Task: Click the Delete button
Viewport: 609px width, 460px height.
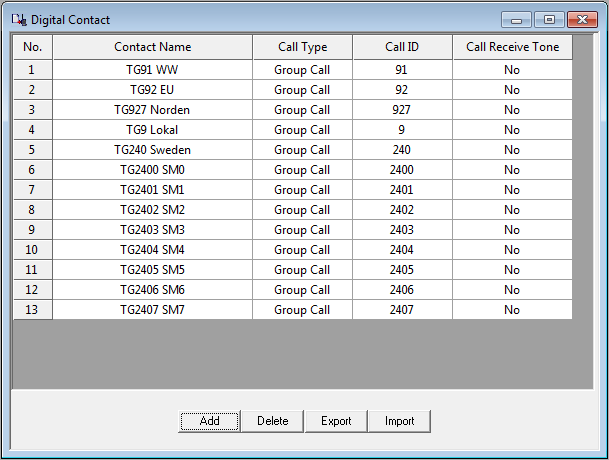Action: pyautogui.click(x=272, y=421)
